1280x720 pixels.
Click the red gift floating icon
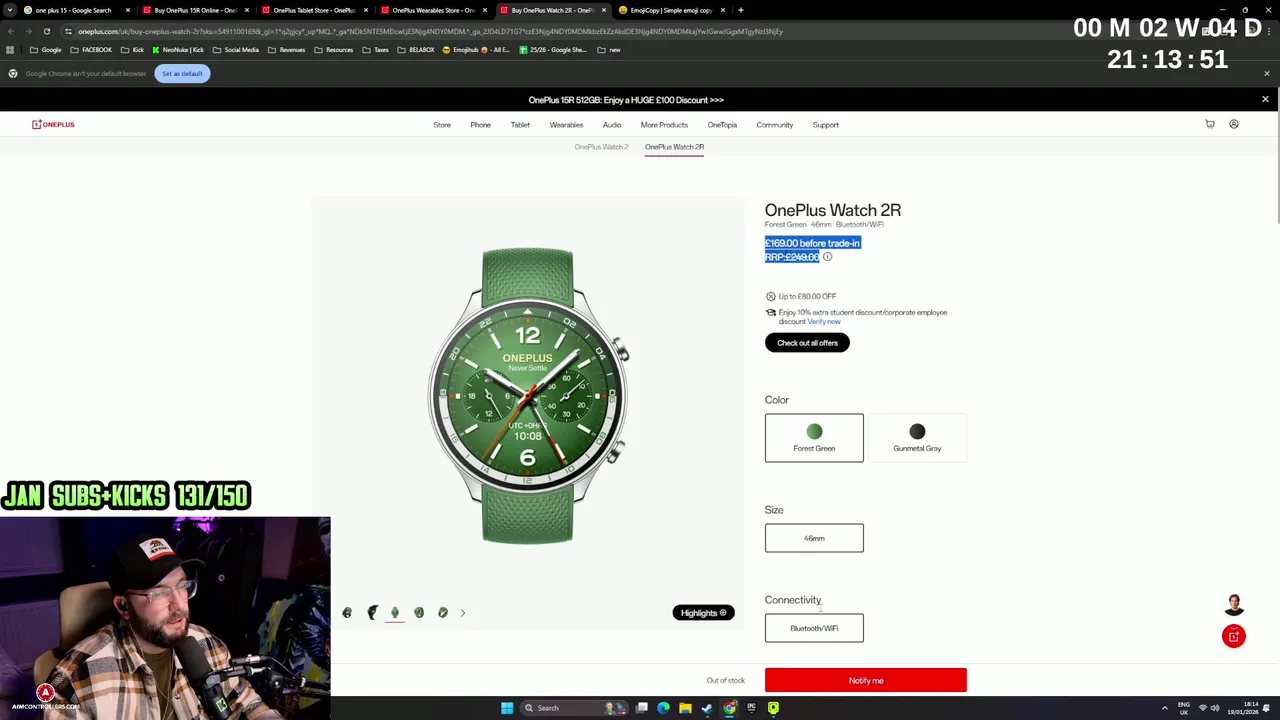tap(1234, 636)
